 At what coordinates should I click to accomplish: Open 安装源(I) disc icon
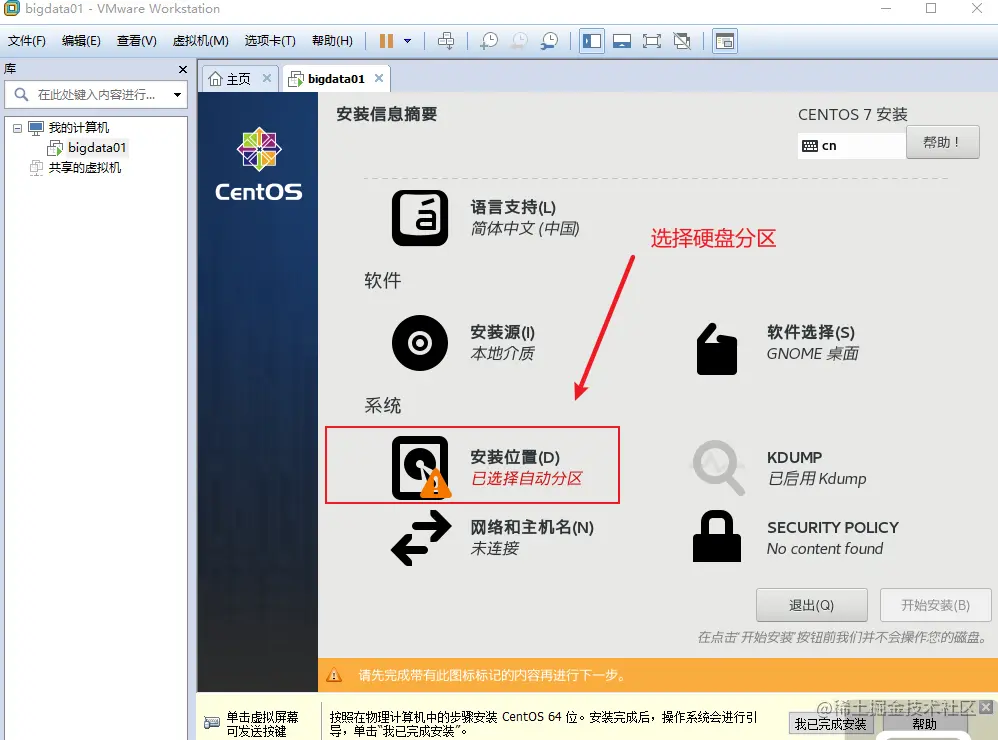[420, 343]
